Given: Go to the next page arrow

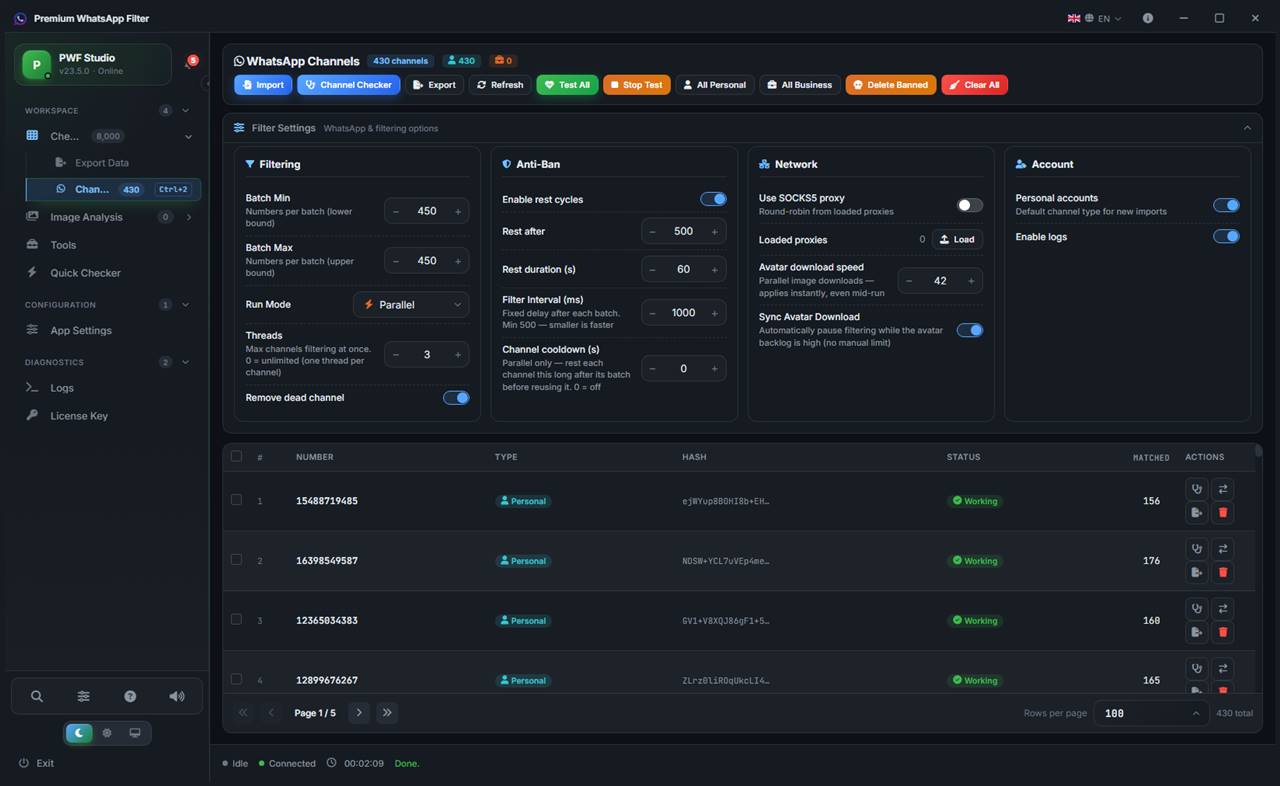Looking at the screenshot, I should click(359, 713).
